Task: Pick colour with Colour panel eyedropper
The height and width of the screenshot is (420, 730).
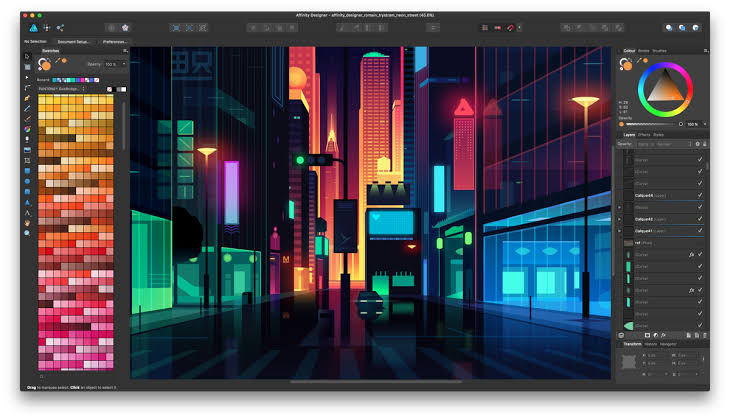Action: (x=639, y=61)
